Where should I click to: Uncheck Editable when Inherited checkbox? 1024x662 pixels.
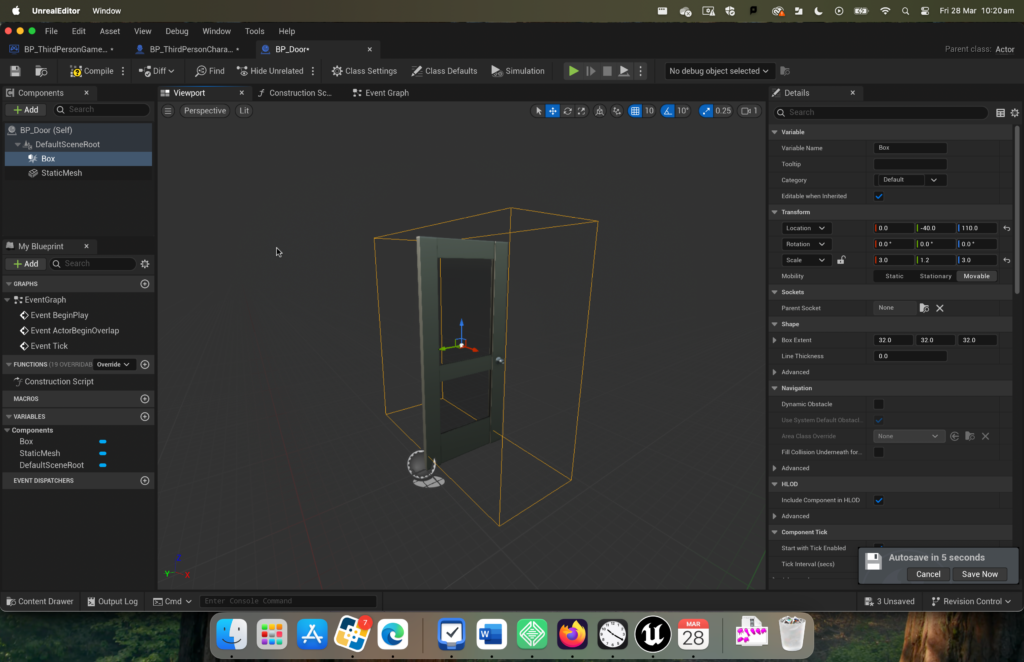click(x=879, y=196)
